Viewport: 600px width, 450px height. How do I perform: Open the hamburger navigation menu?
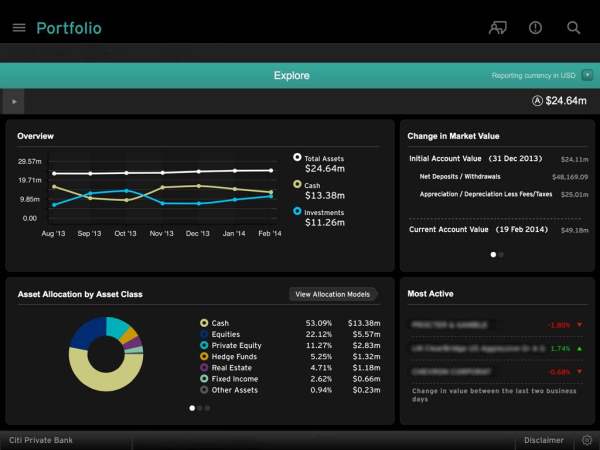[18, 28]
